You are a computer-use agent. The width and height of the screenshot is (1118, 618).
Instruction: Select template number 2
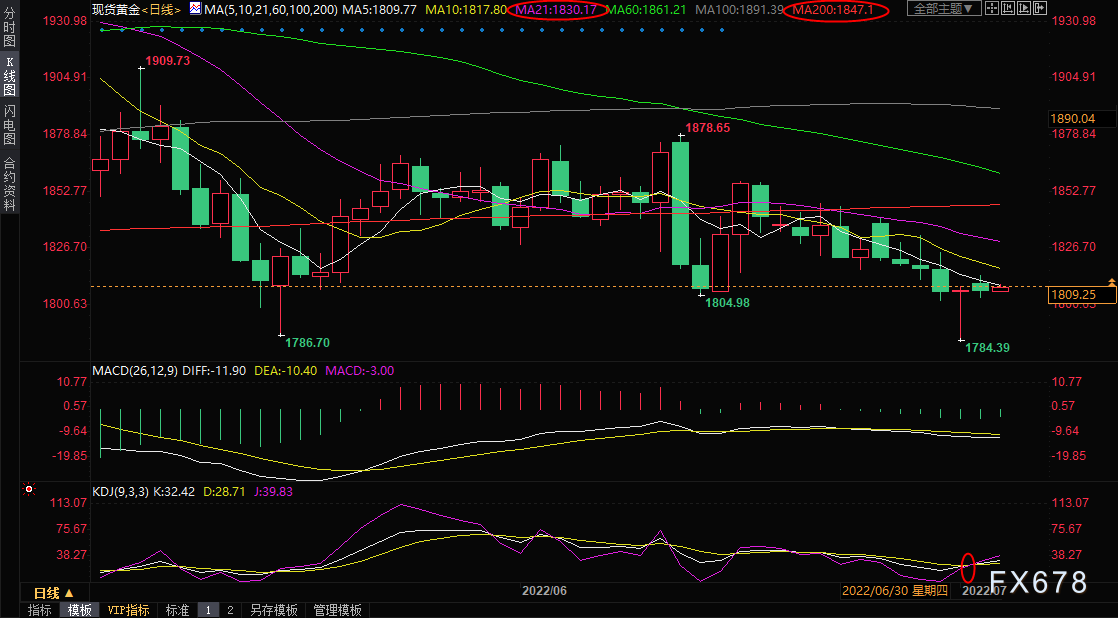(230, 610)
